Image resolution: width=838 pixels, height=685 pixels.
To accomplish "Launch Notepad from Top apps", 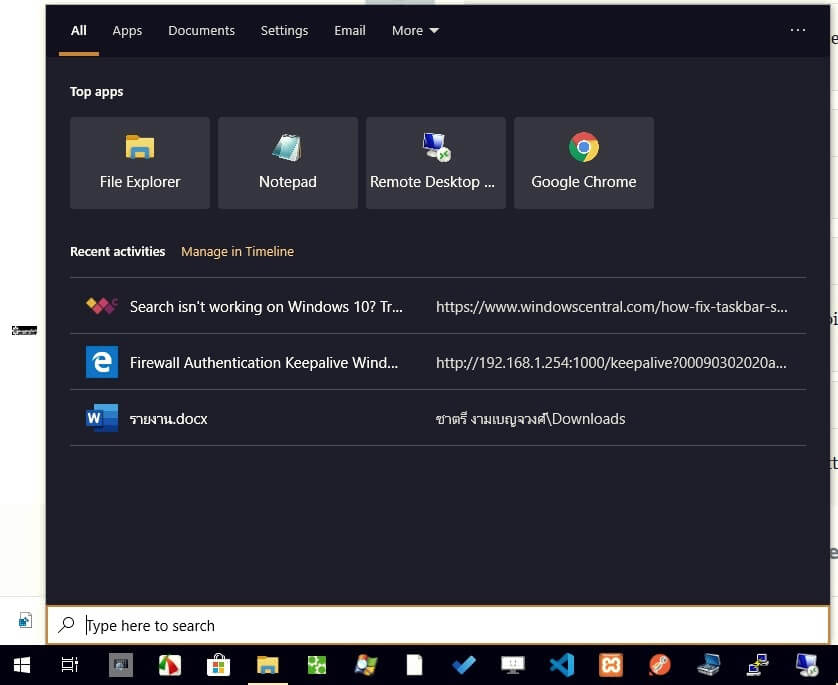I will (288, 162).
